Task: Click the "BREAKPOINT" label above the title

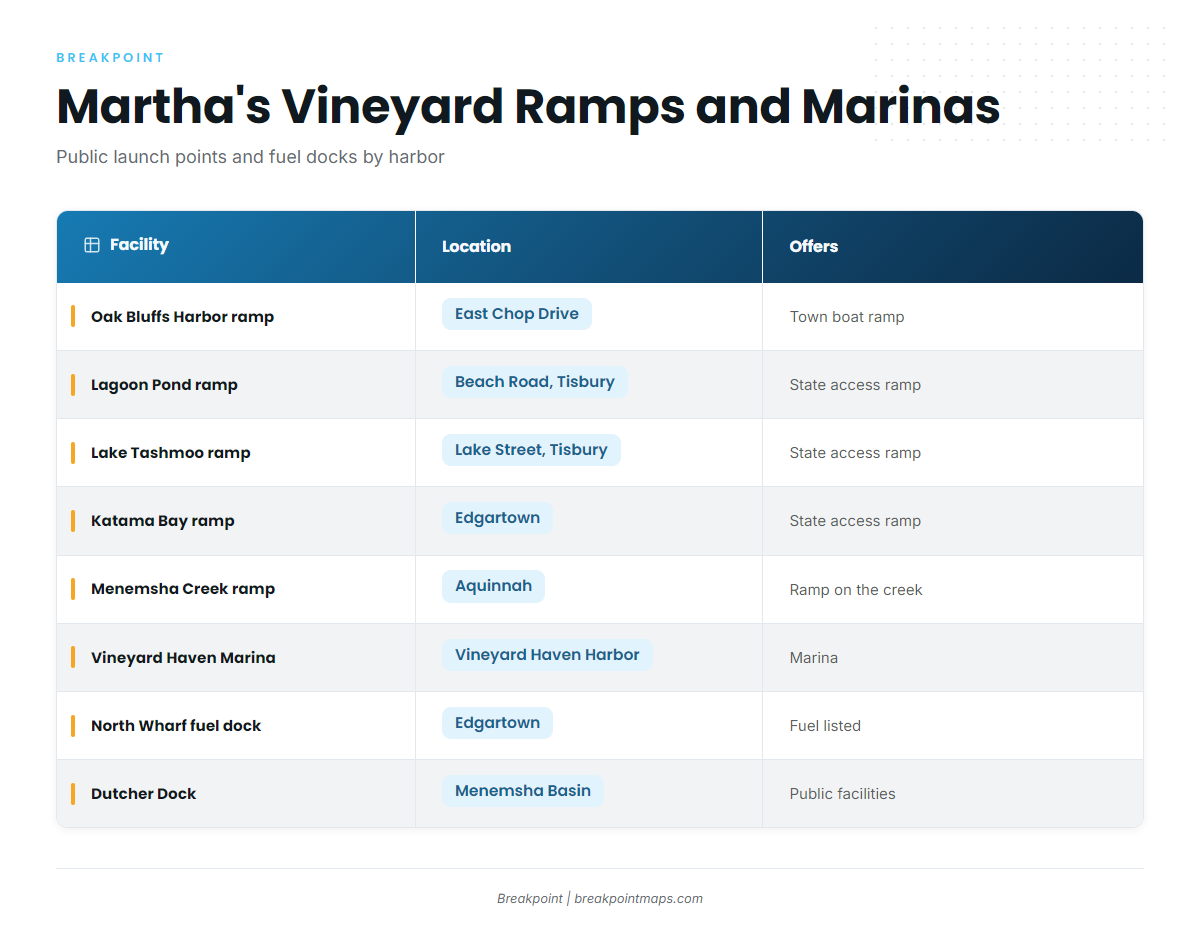Action: tap(110, 58)
